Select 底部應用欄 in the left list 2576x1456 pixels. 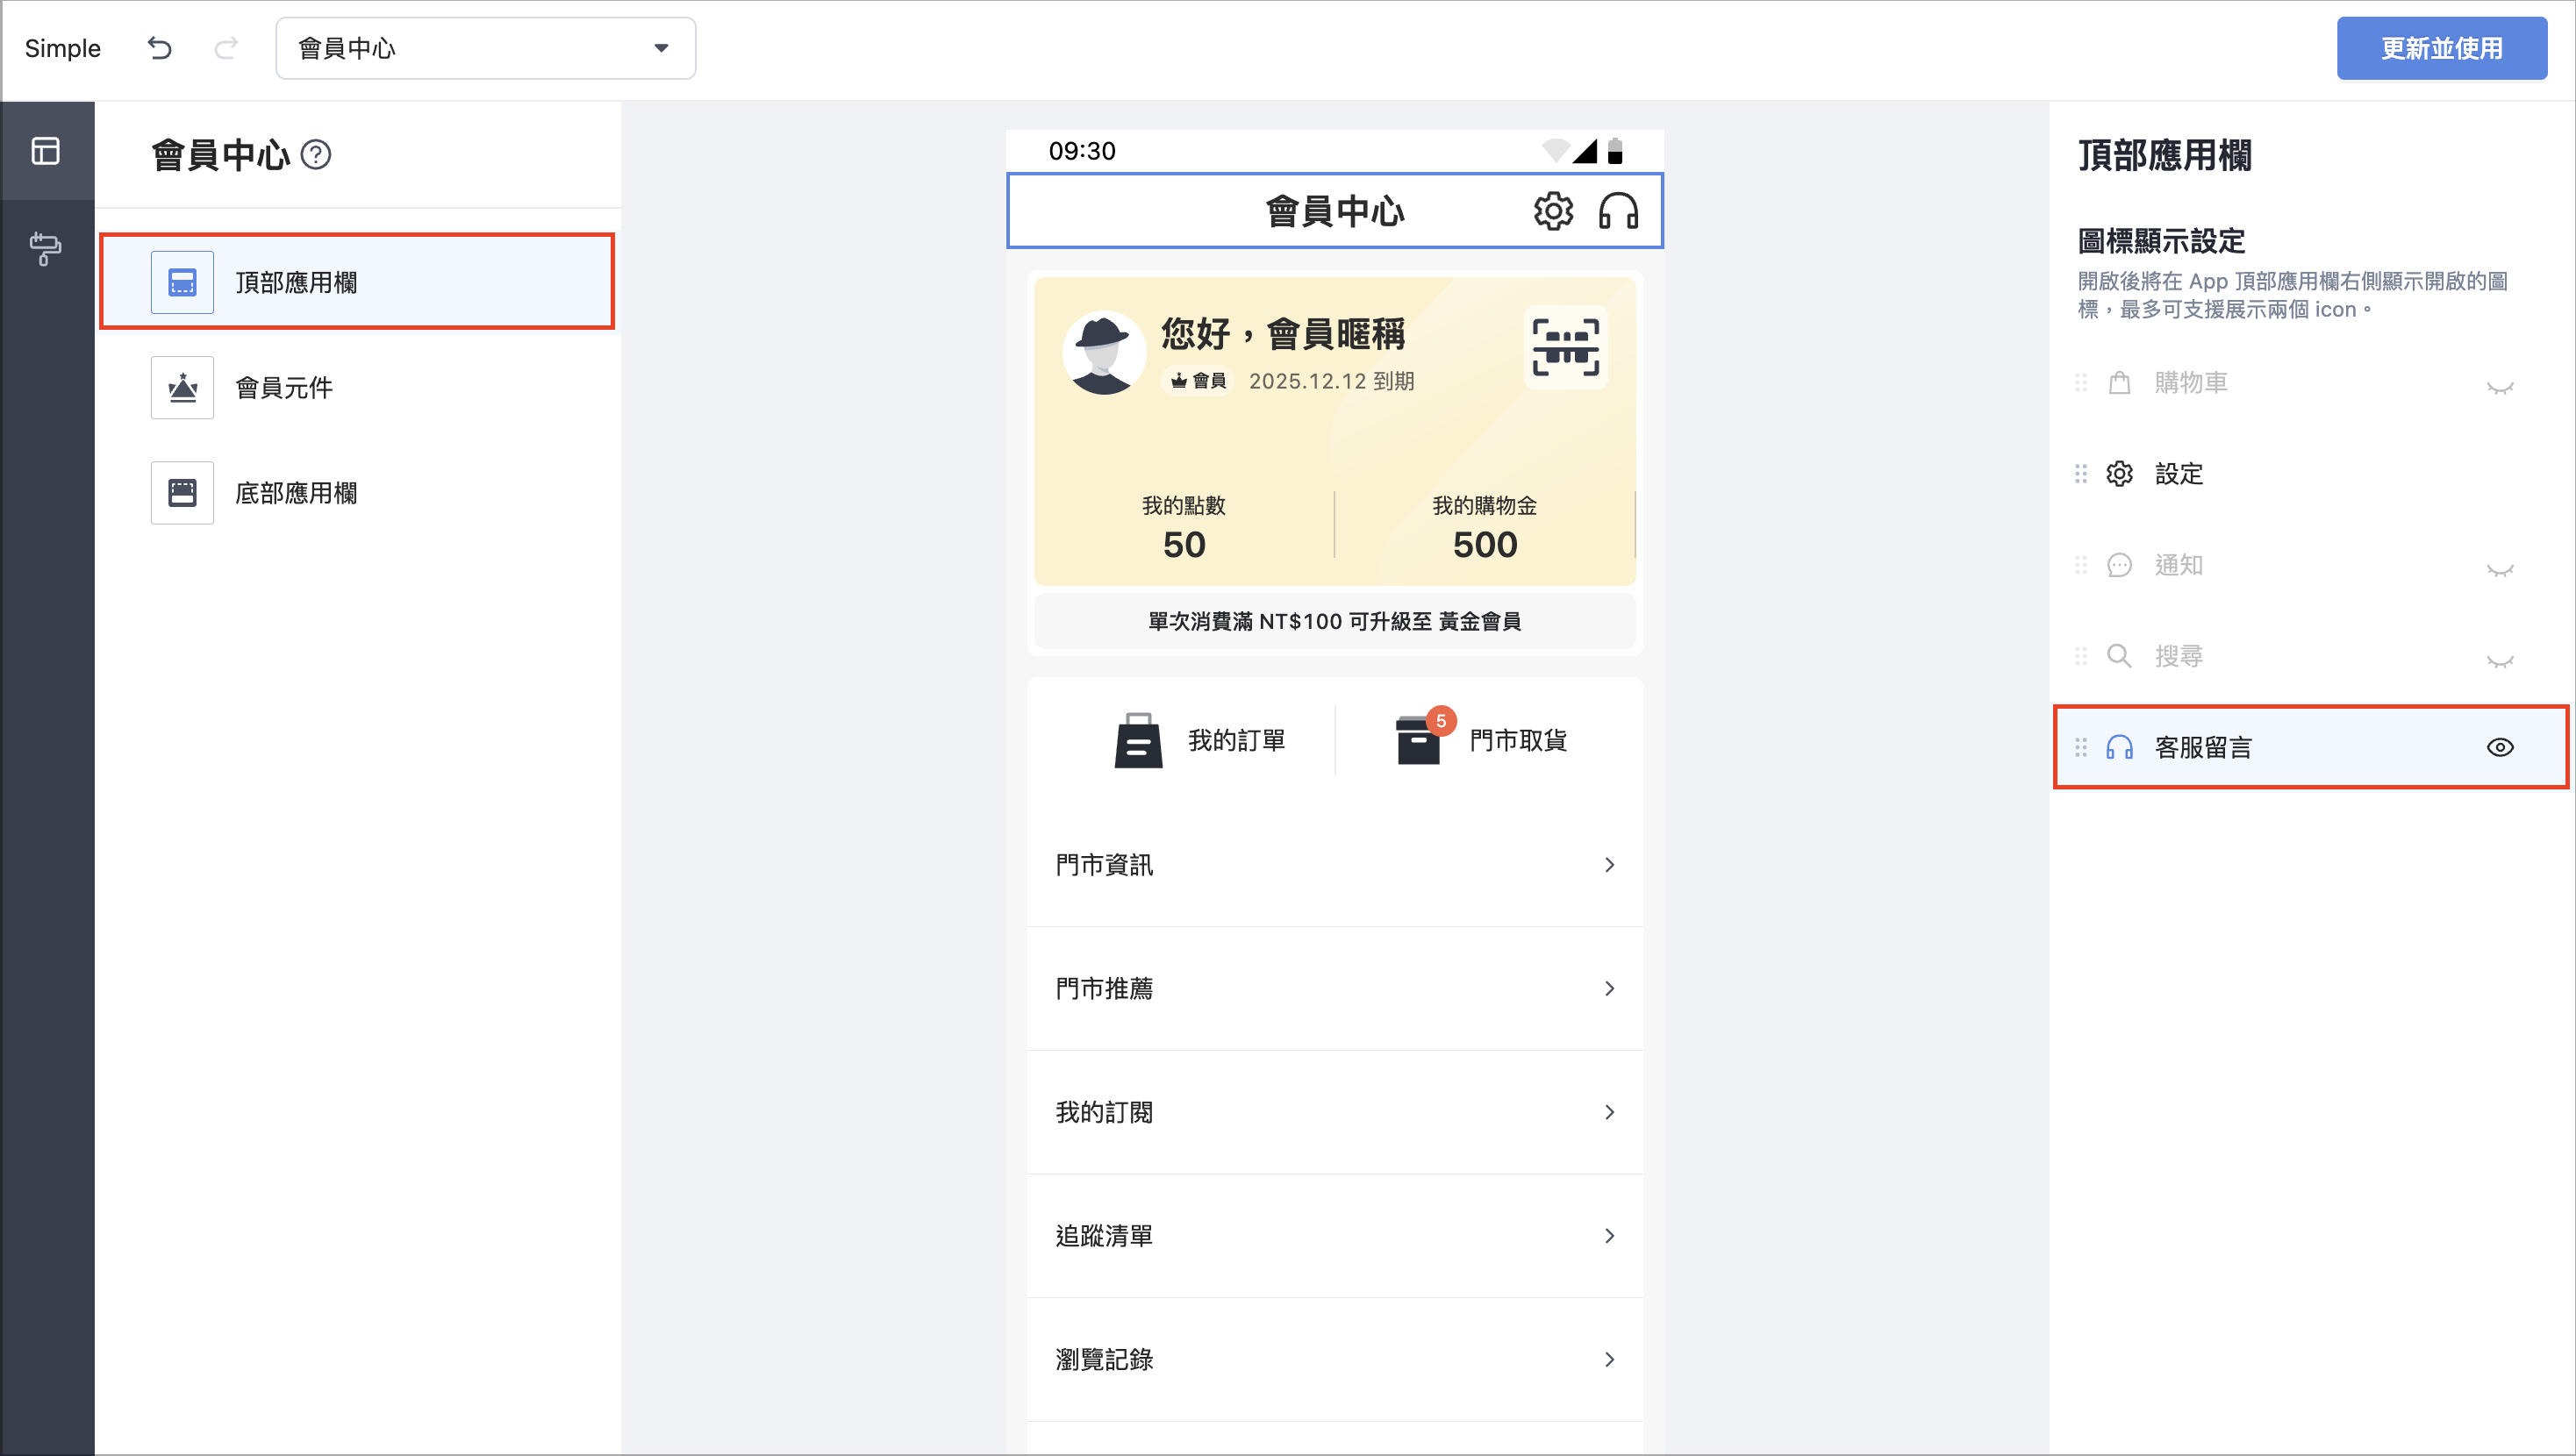tap(357, 493)
